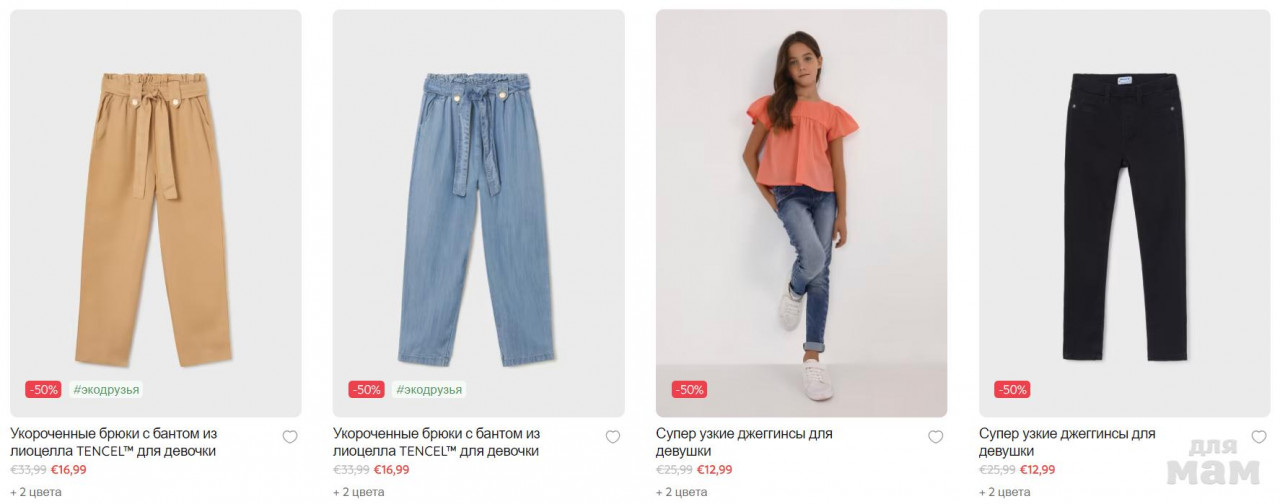Expand '+ 2 цвета' under blue denim trousers

click(359, 492)
